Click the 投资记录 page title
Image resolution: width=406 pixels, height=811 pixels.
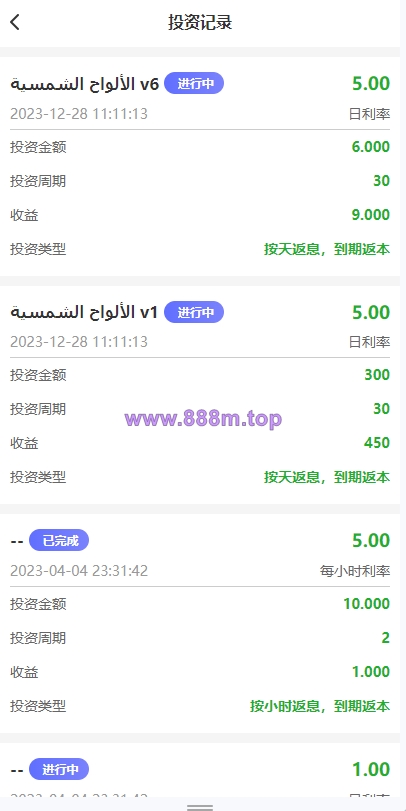coord(200,22)
